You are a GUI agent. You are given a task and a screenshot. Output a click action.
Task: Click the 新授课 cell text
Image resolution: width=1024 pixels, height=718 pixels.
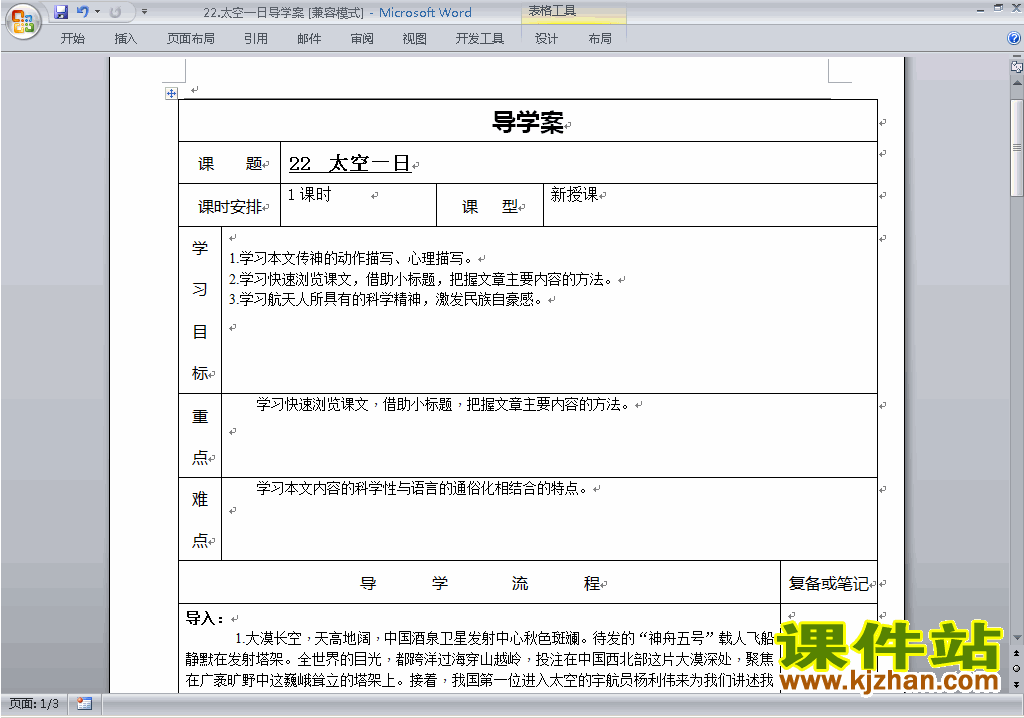[574, 195]
